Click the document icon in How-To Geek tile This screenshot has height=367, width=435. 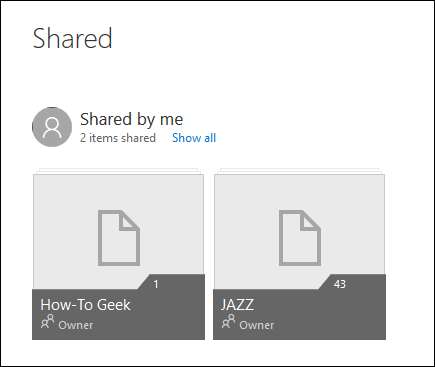click(119, 238)
